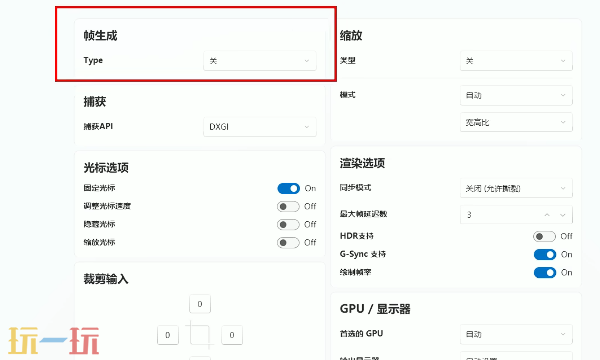Image resolution: width=600 pixels, height=360 pixels.
Task: Click the 渲染选项 section heading
Action: click(x=362, y=163)
